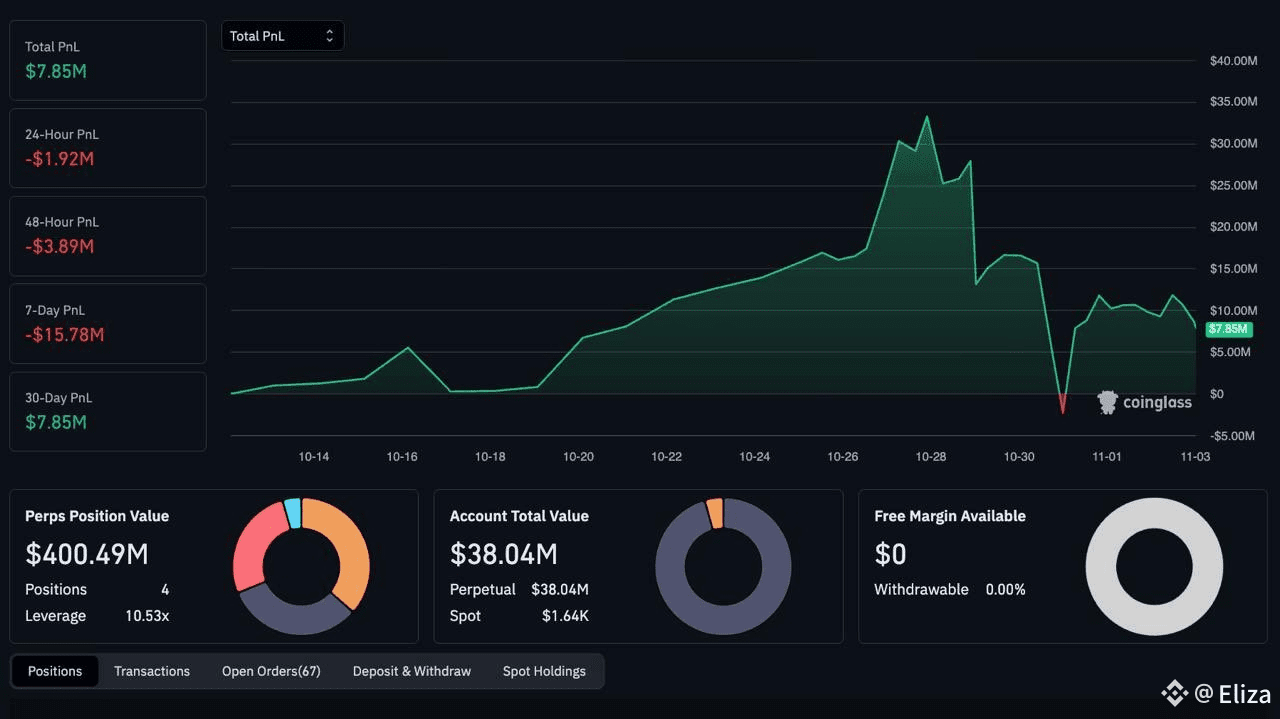The height and width of the screenshot is (719, 1280).
Task: Click the pink segment of Perps donut
Action: tap(254, 545)
